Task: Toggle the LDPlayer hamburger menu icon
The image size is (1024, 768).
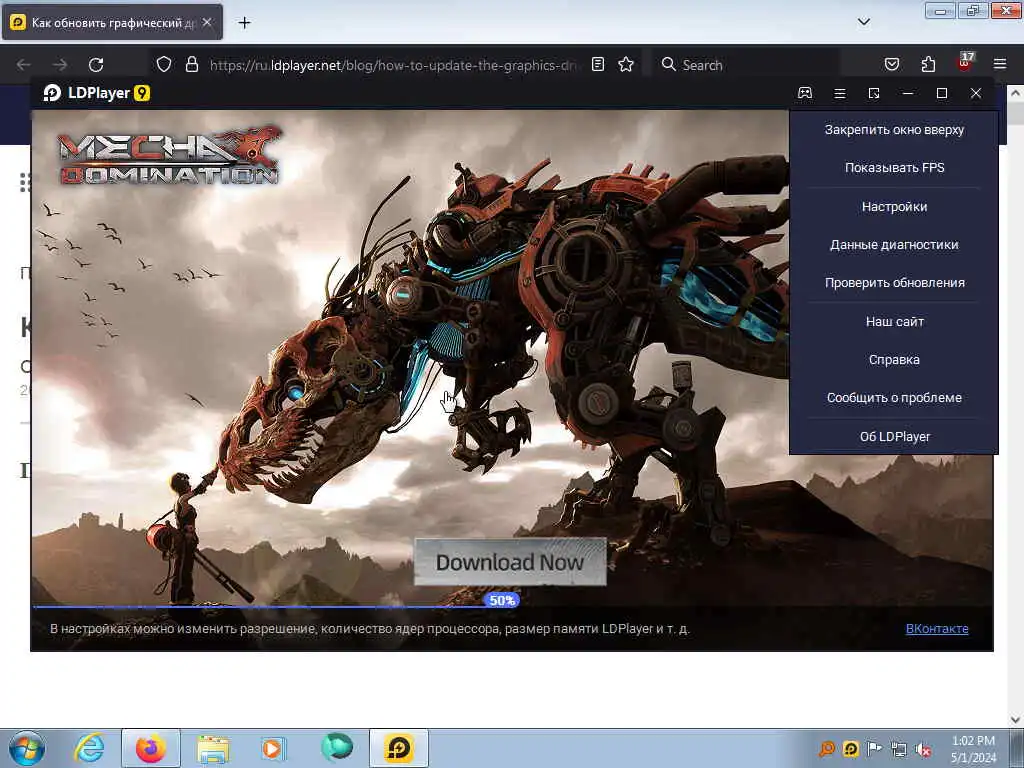Action: [x=840, y=93]
